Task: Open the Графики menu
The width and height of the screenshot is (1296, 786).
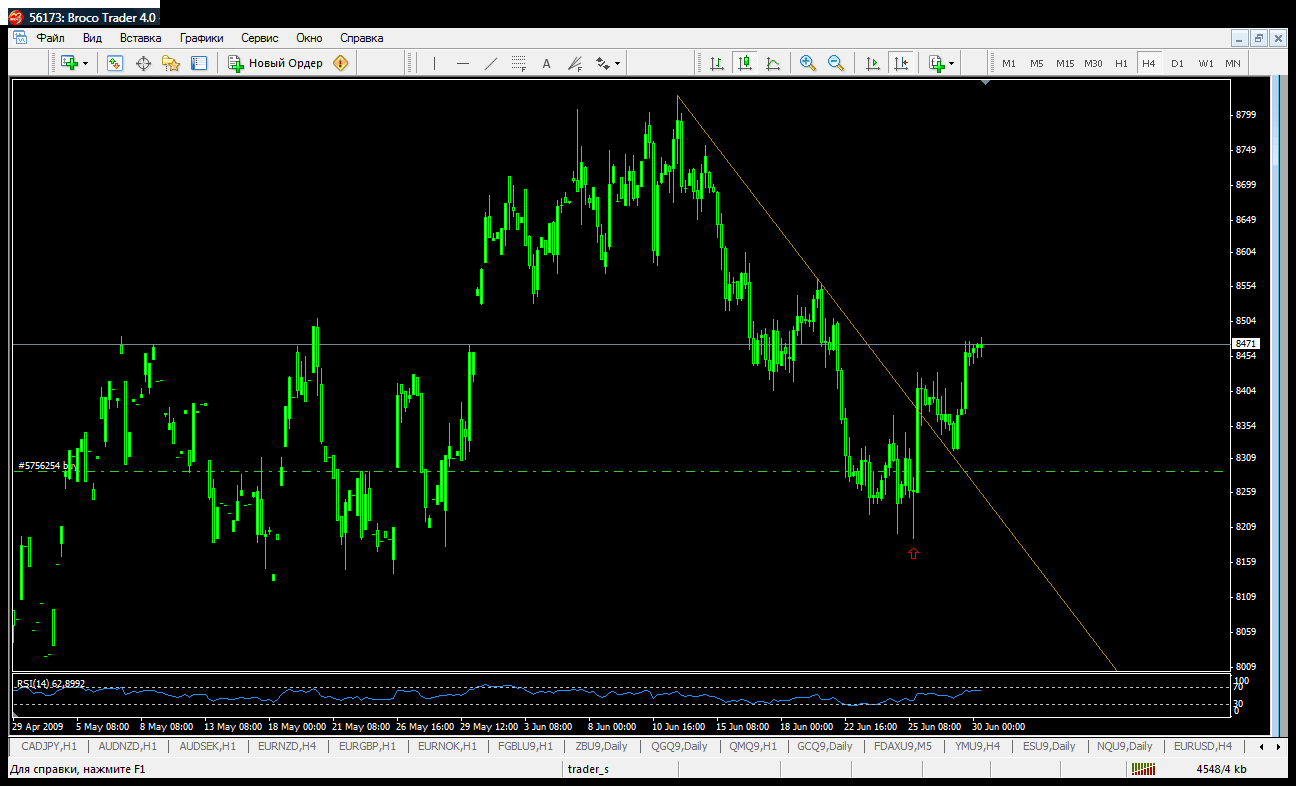Action: [201, 38]
